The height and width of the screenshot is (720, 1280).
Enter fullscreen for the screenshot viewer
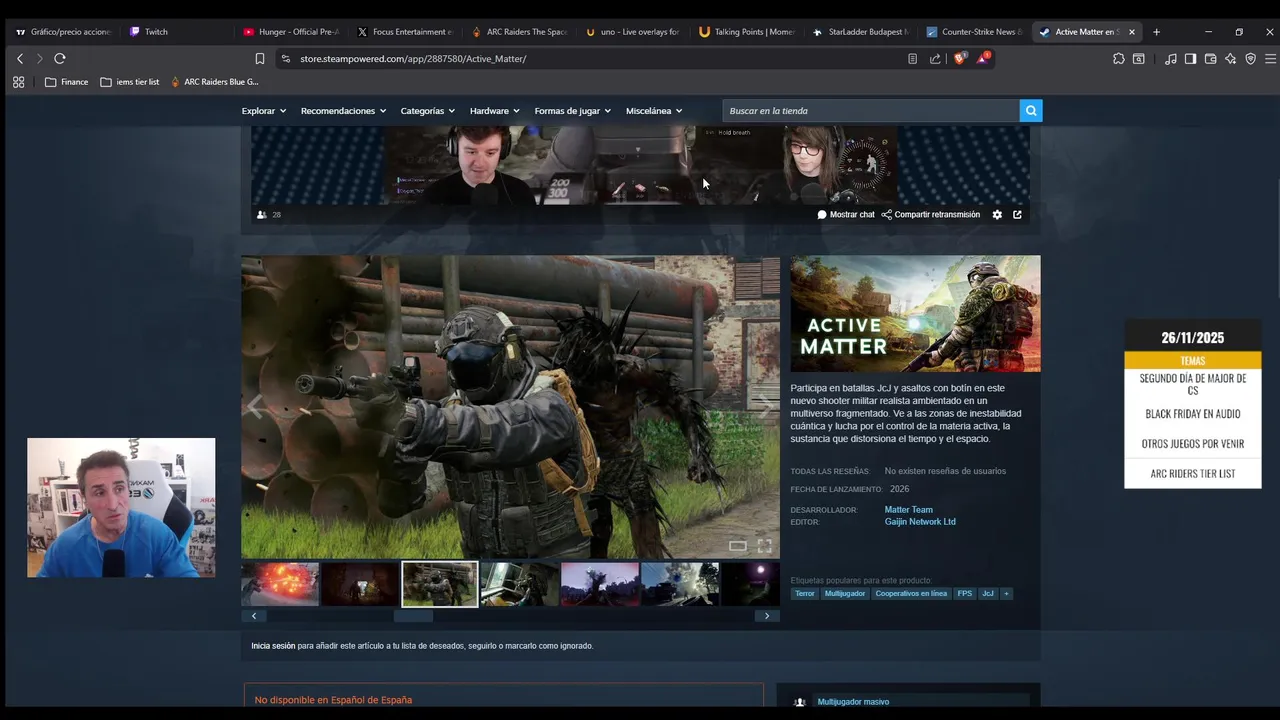tap(764, 546)
